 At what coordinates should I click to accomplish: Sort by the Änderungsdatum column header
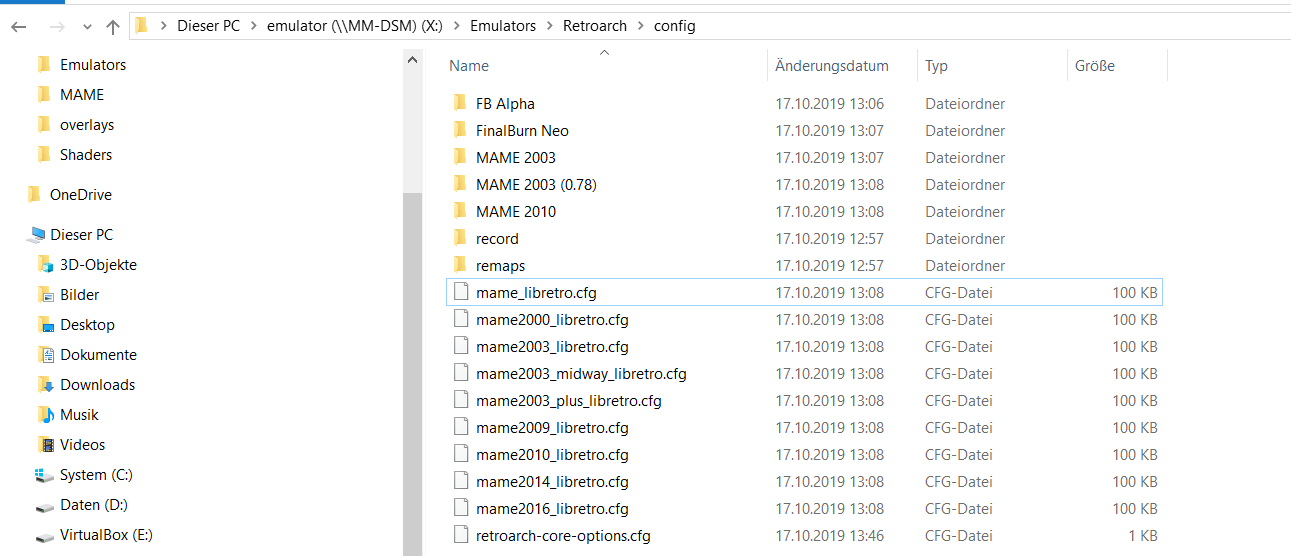[832, 66]
